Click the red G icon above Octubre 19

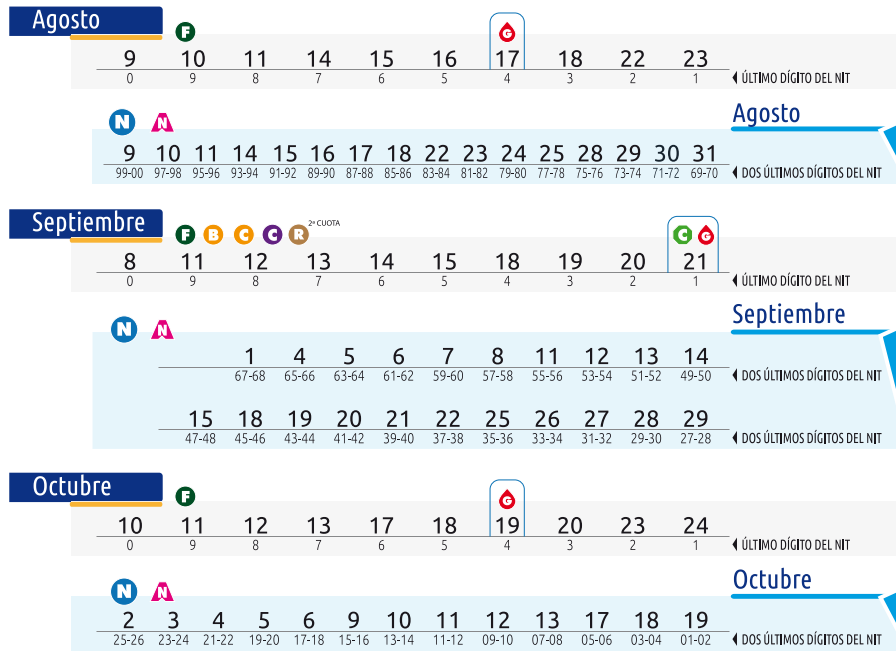(507, 498)
